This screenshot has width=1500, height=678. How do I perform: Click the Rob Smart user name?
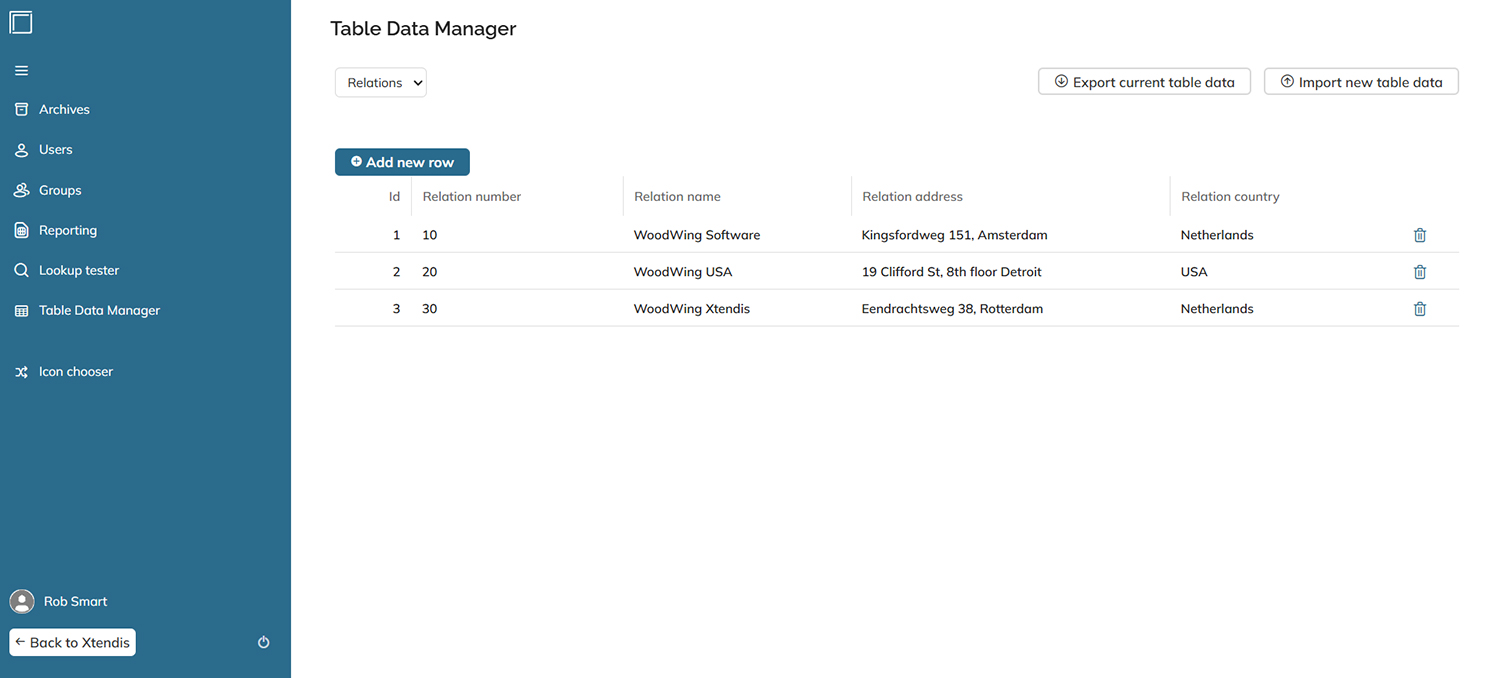[75, 601]
